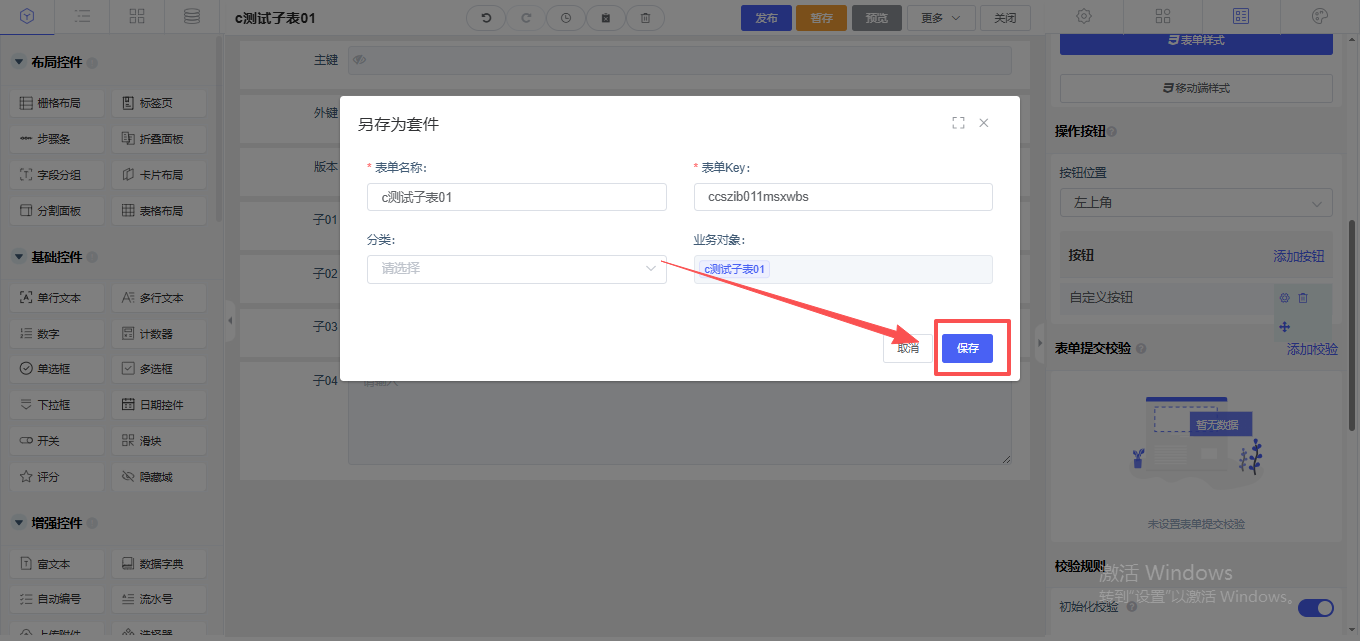Open settings gear for 自定义按钮
The image size is (1360, 641).
point(1284,298)
